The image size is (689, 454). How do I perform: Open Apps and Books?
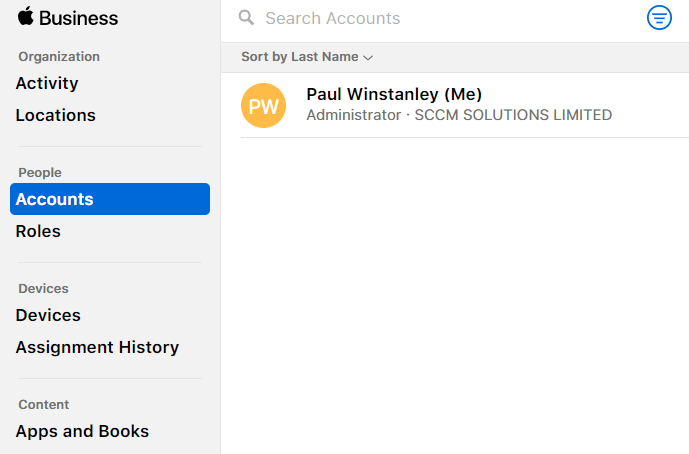coord(82,431)
